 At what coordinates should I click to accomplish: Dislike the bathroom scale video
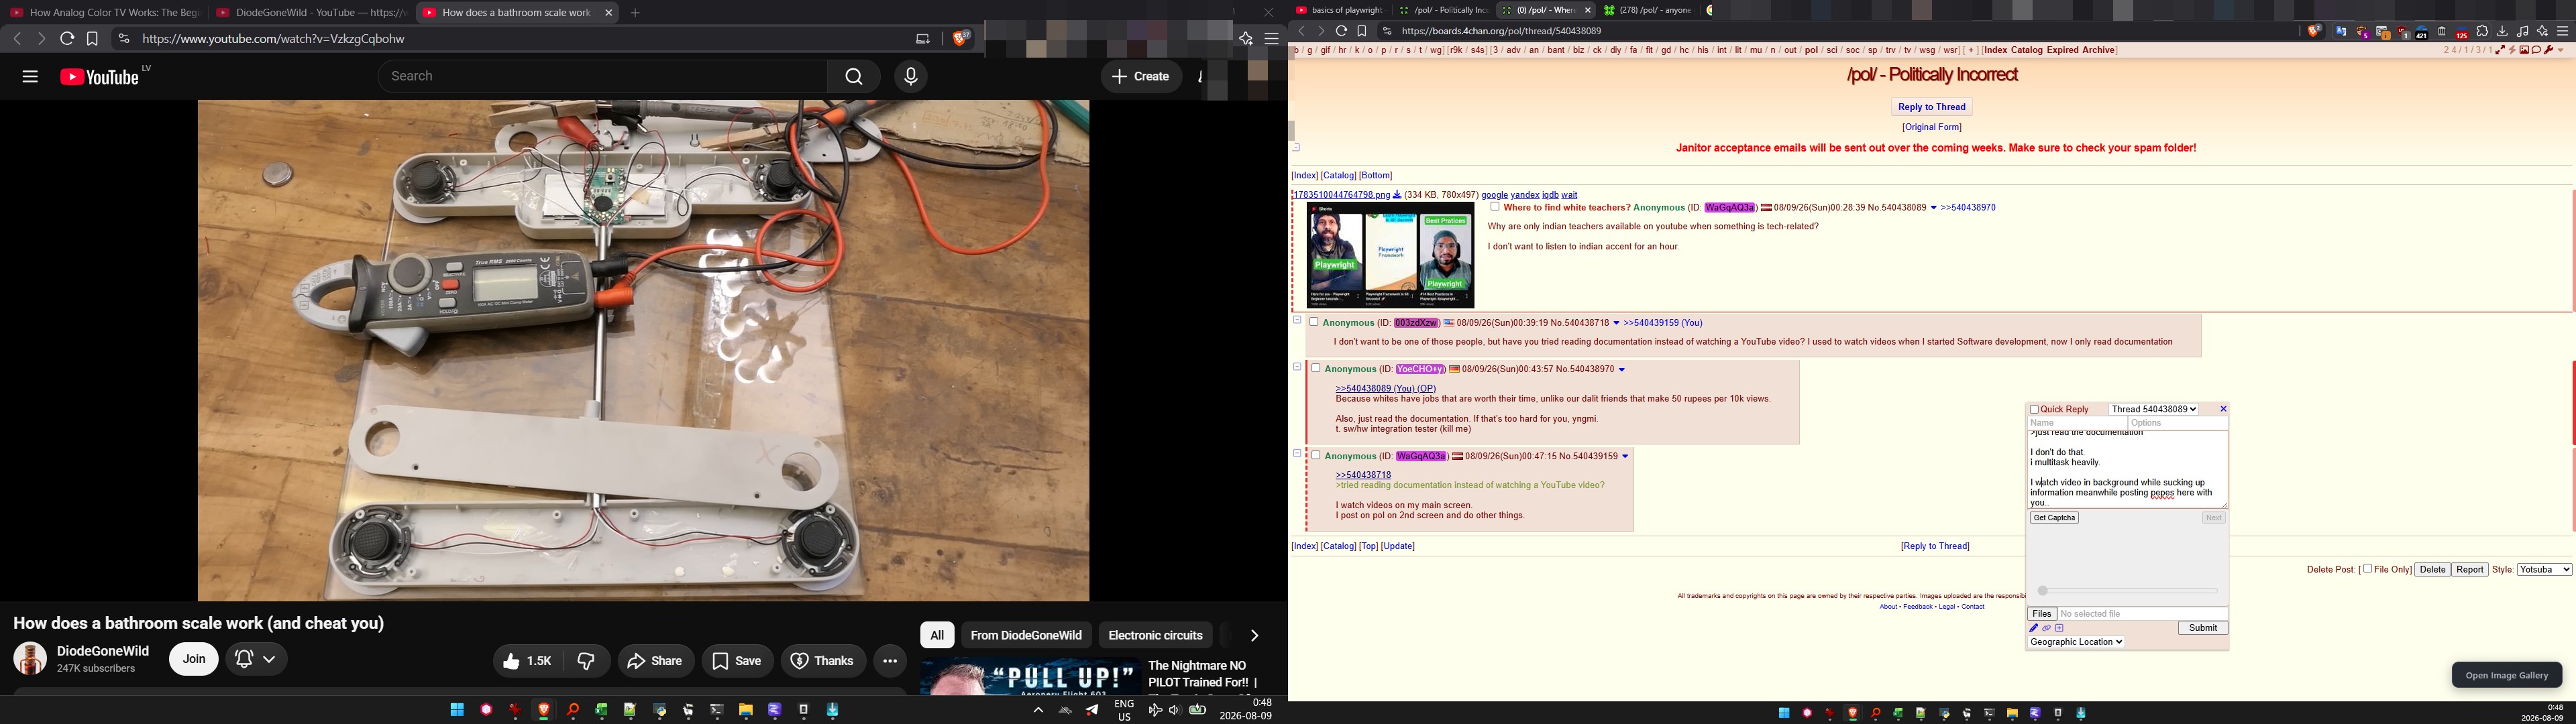(x=586, y=661)
